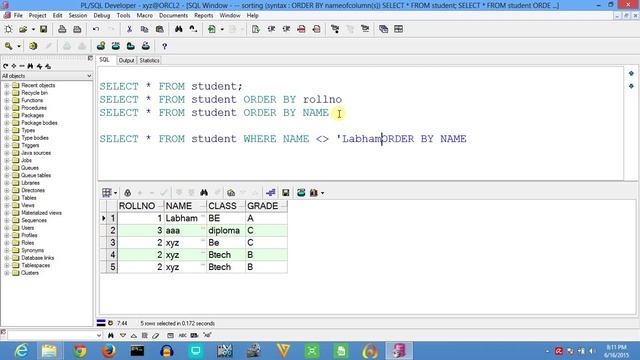640x360 pixels.
Task: Click the 'Labham' cell in results grid
Action: (185, 218)
